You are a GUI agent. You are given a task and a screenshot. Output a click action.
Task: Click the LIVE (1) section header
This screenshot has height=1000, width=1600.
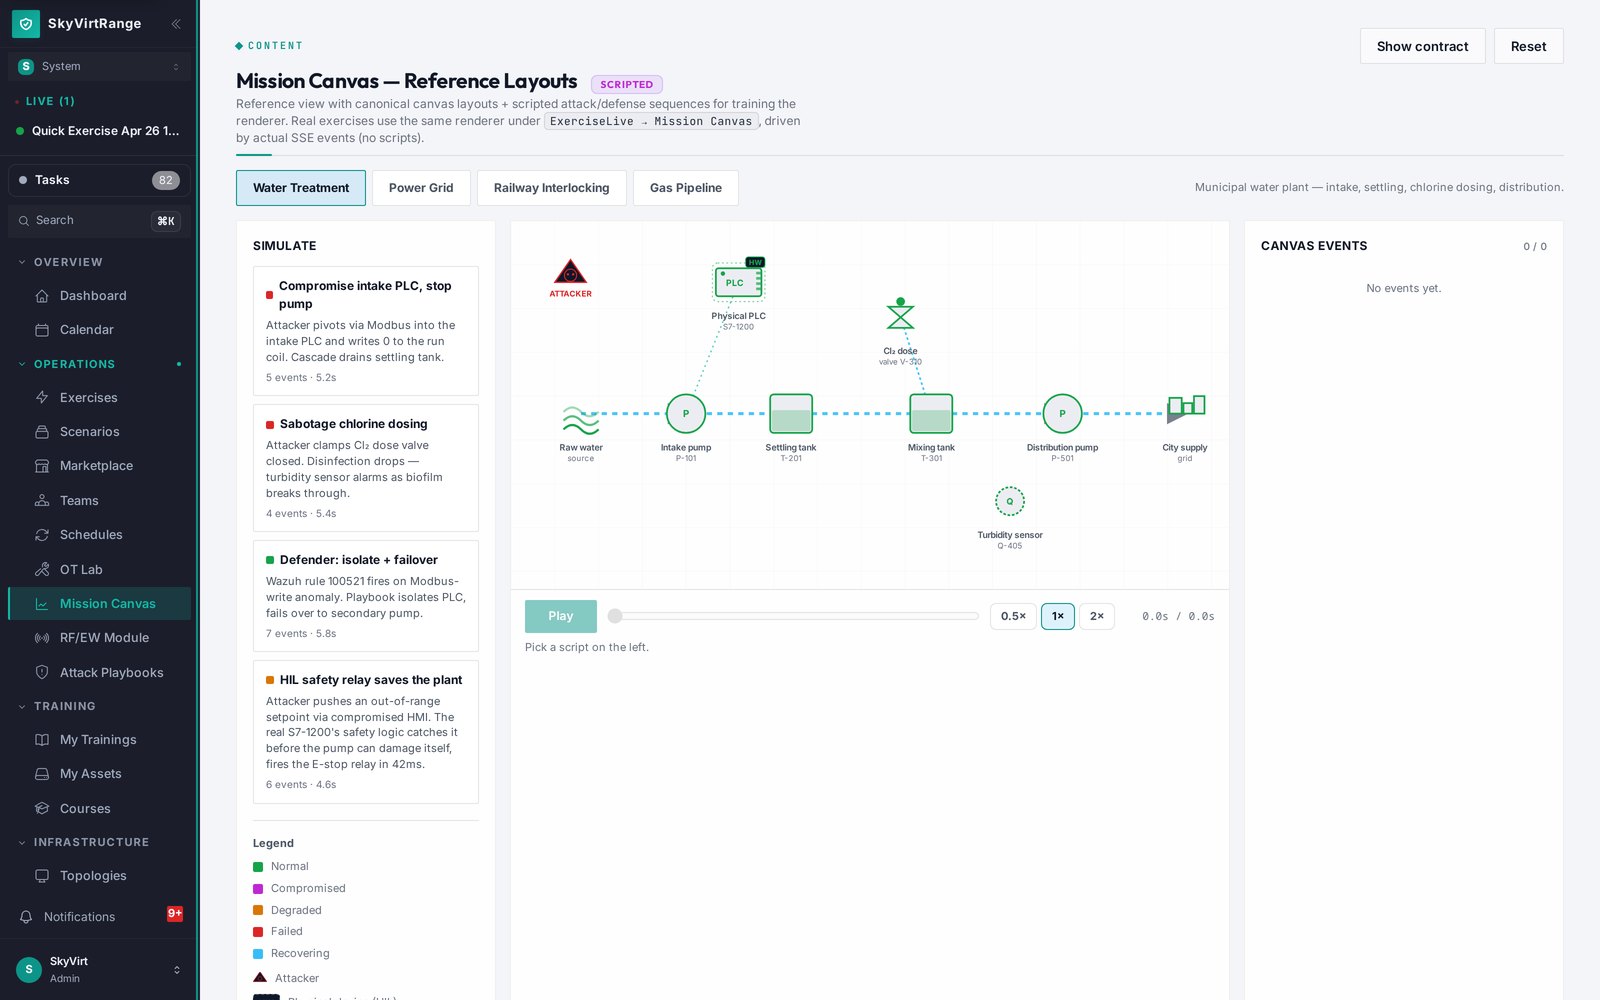pos(50,101)
